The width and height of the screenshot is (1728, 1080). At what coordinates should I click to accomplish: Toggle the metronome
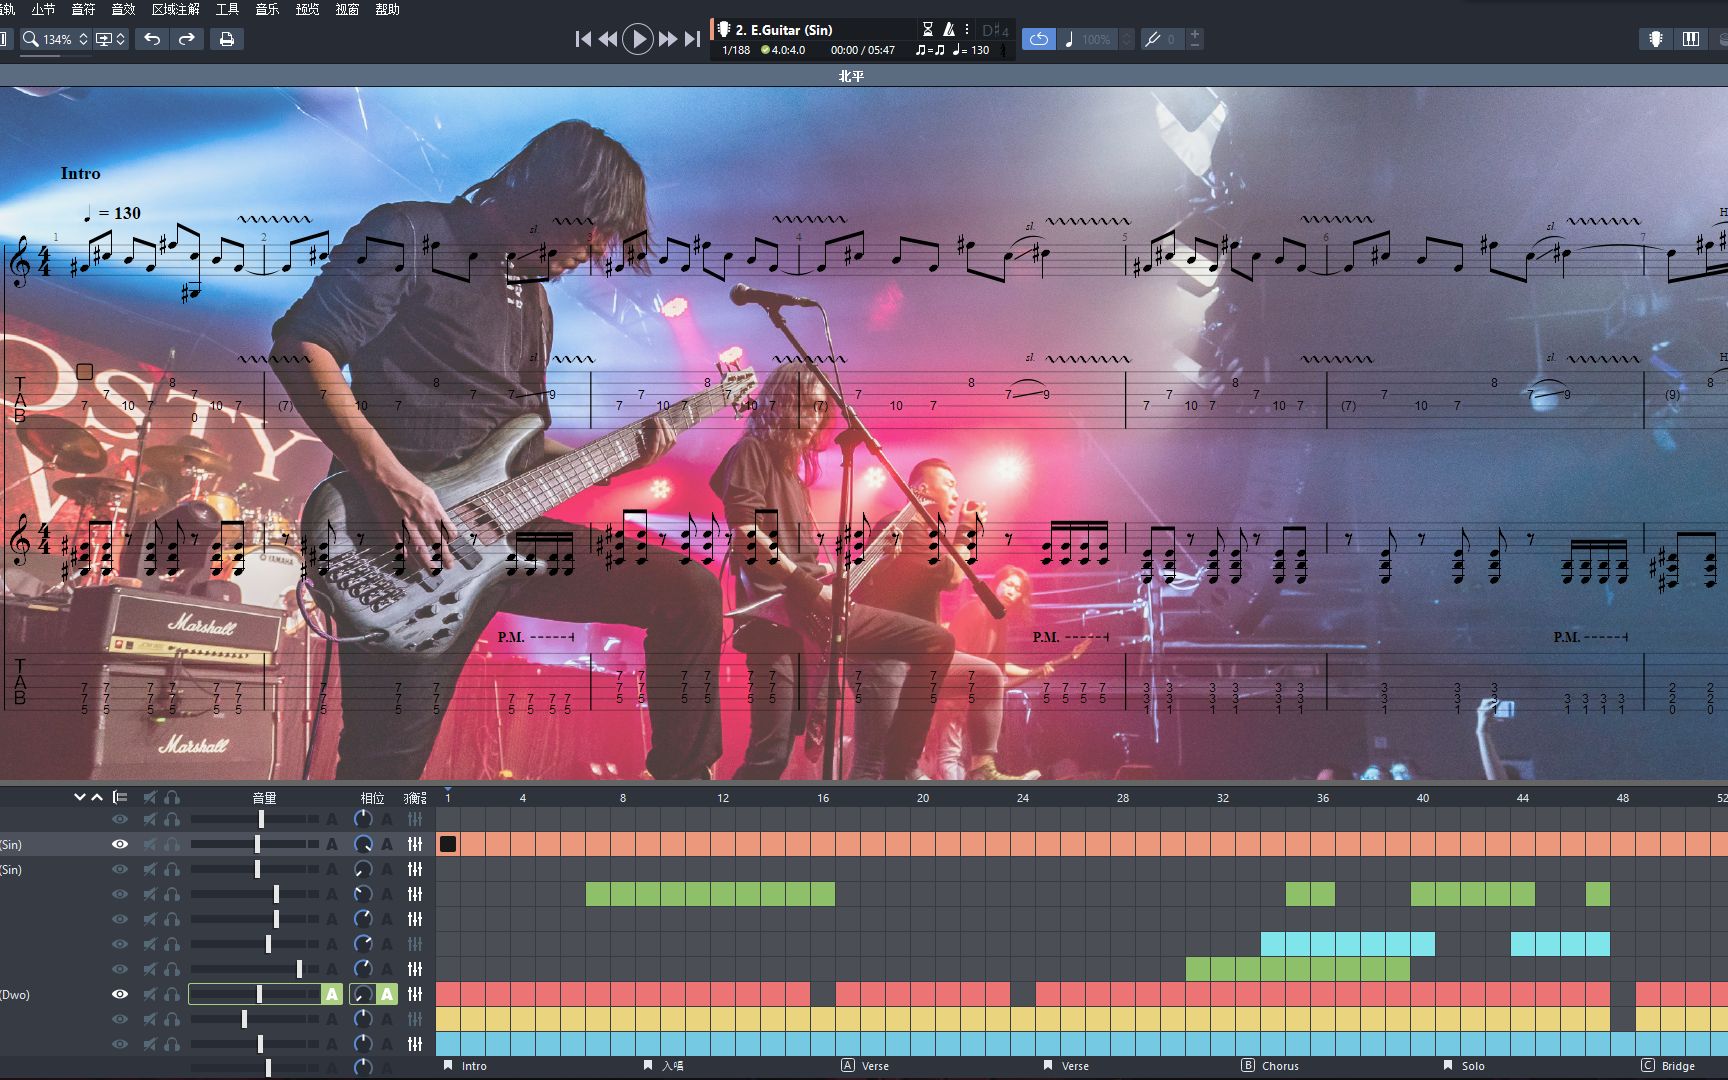click(x=949, y=29)
